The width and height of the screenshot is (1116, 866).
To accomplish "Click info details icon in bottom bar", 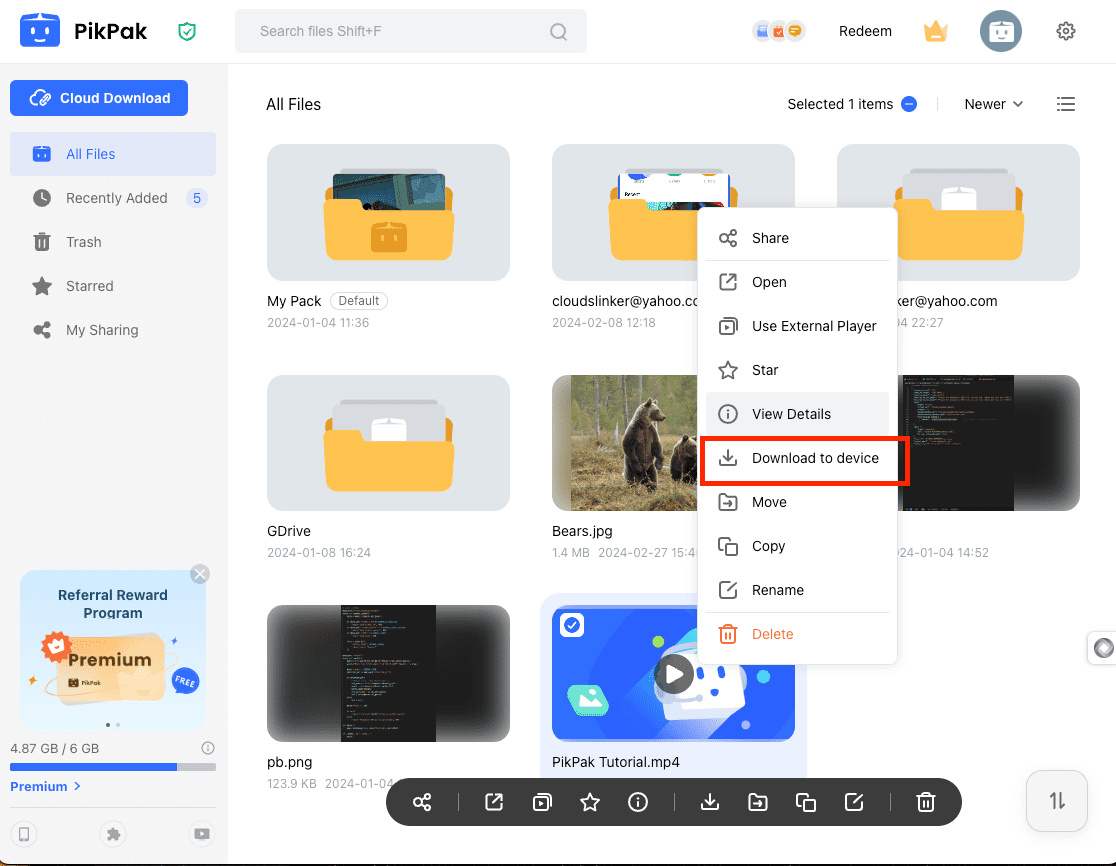I will click(x=638, y=803).
